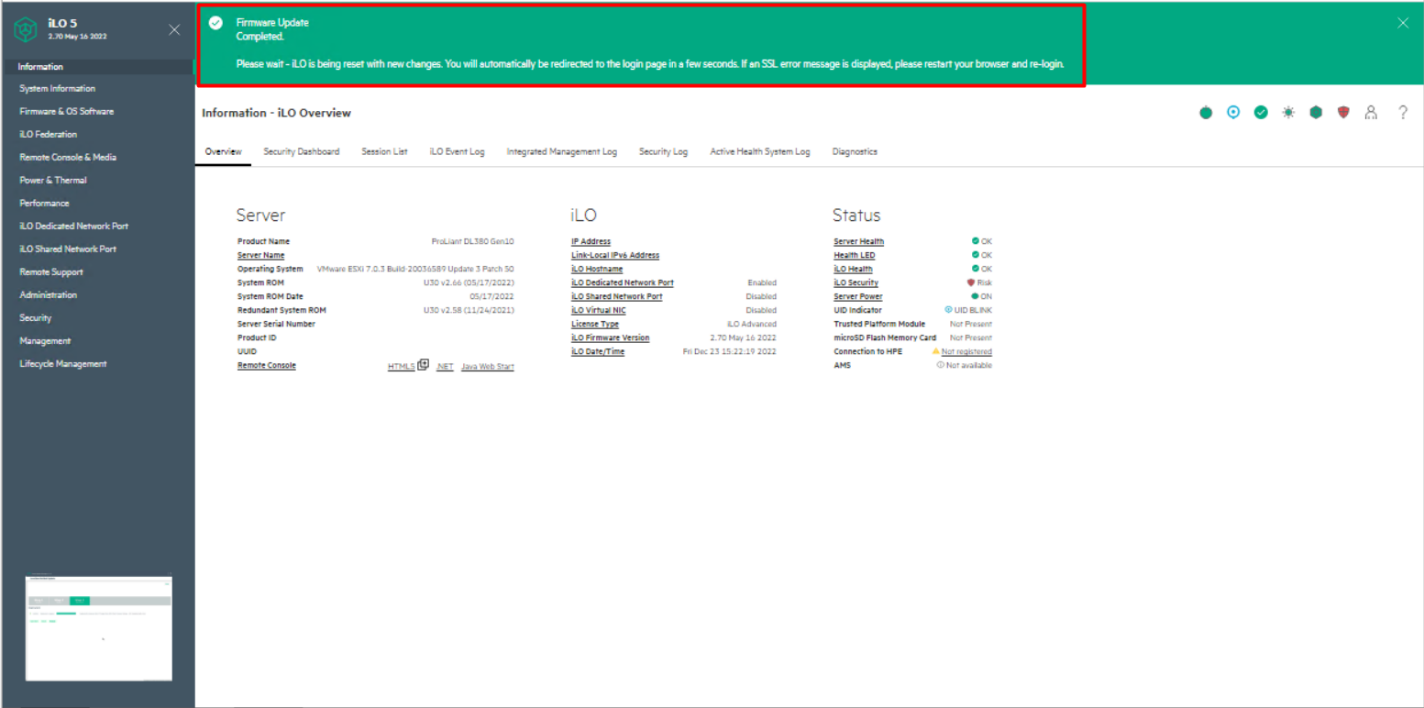1424x708 pixels.
Task: Collapse the navigation sidebar with its X
Action: [174, 30]
